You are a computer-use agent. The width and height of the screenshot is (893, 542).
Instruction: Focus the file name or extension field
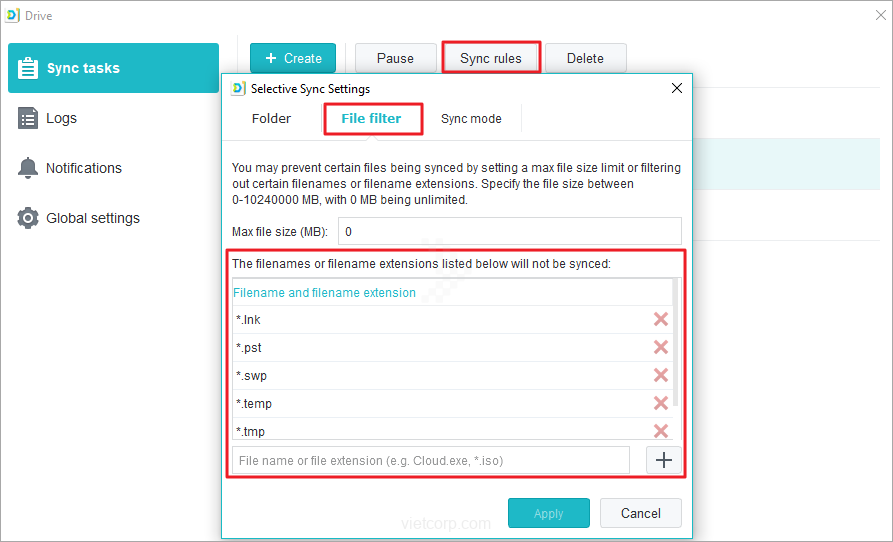431,460
